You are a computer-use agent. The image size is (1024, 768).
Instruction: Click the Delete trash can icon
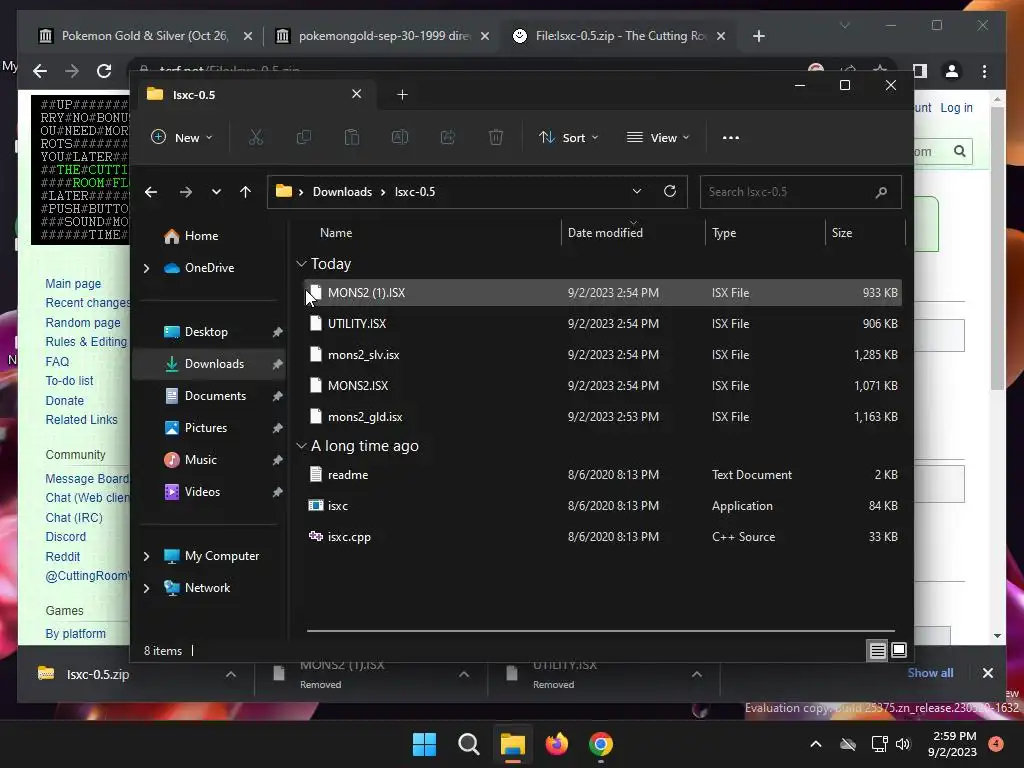[x=496, y=137]
